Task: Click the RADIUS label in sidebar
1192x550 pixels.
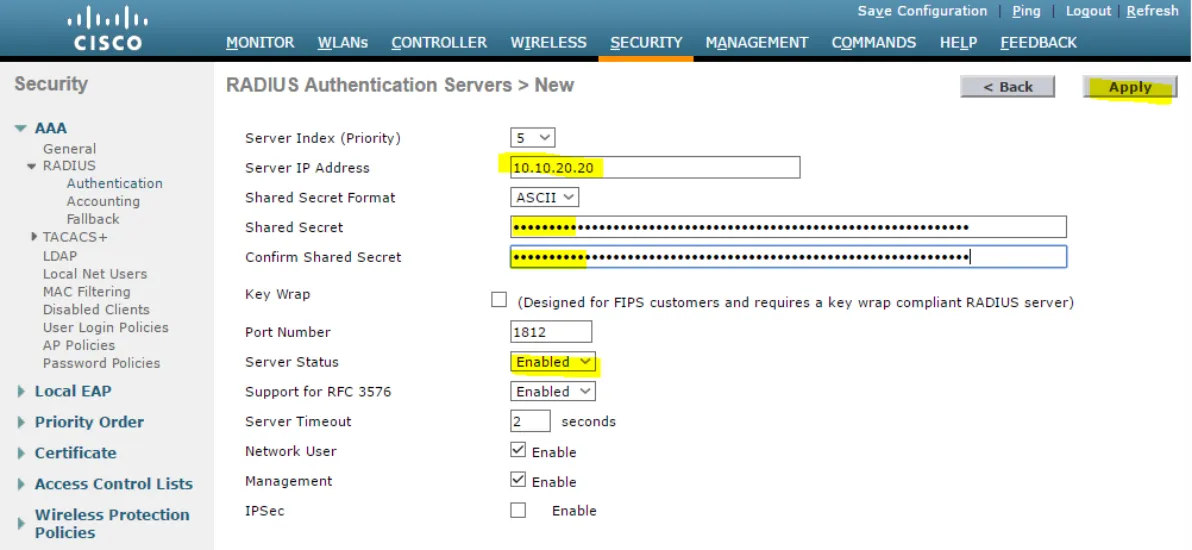Action: click(69, 166)
